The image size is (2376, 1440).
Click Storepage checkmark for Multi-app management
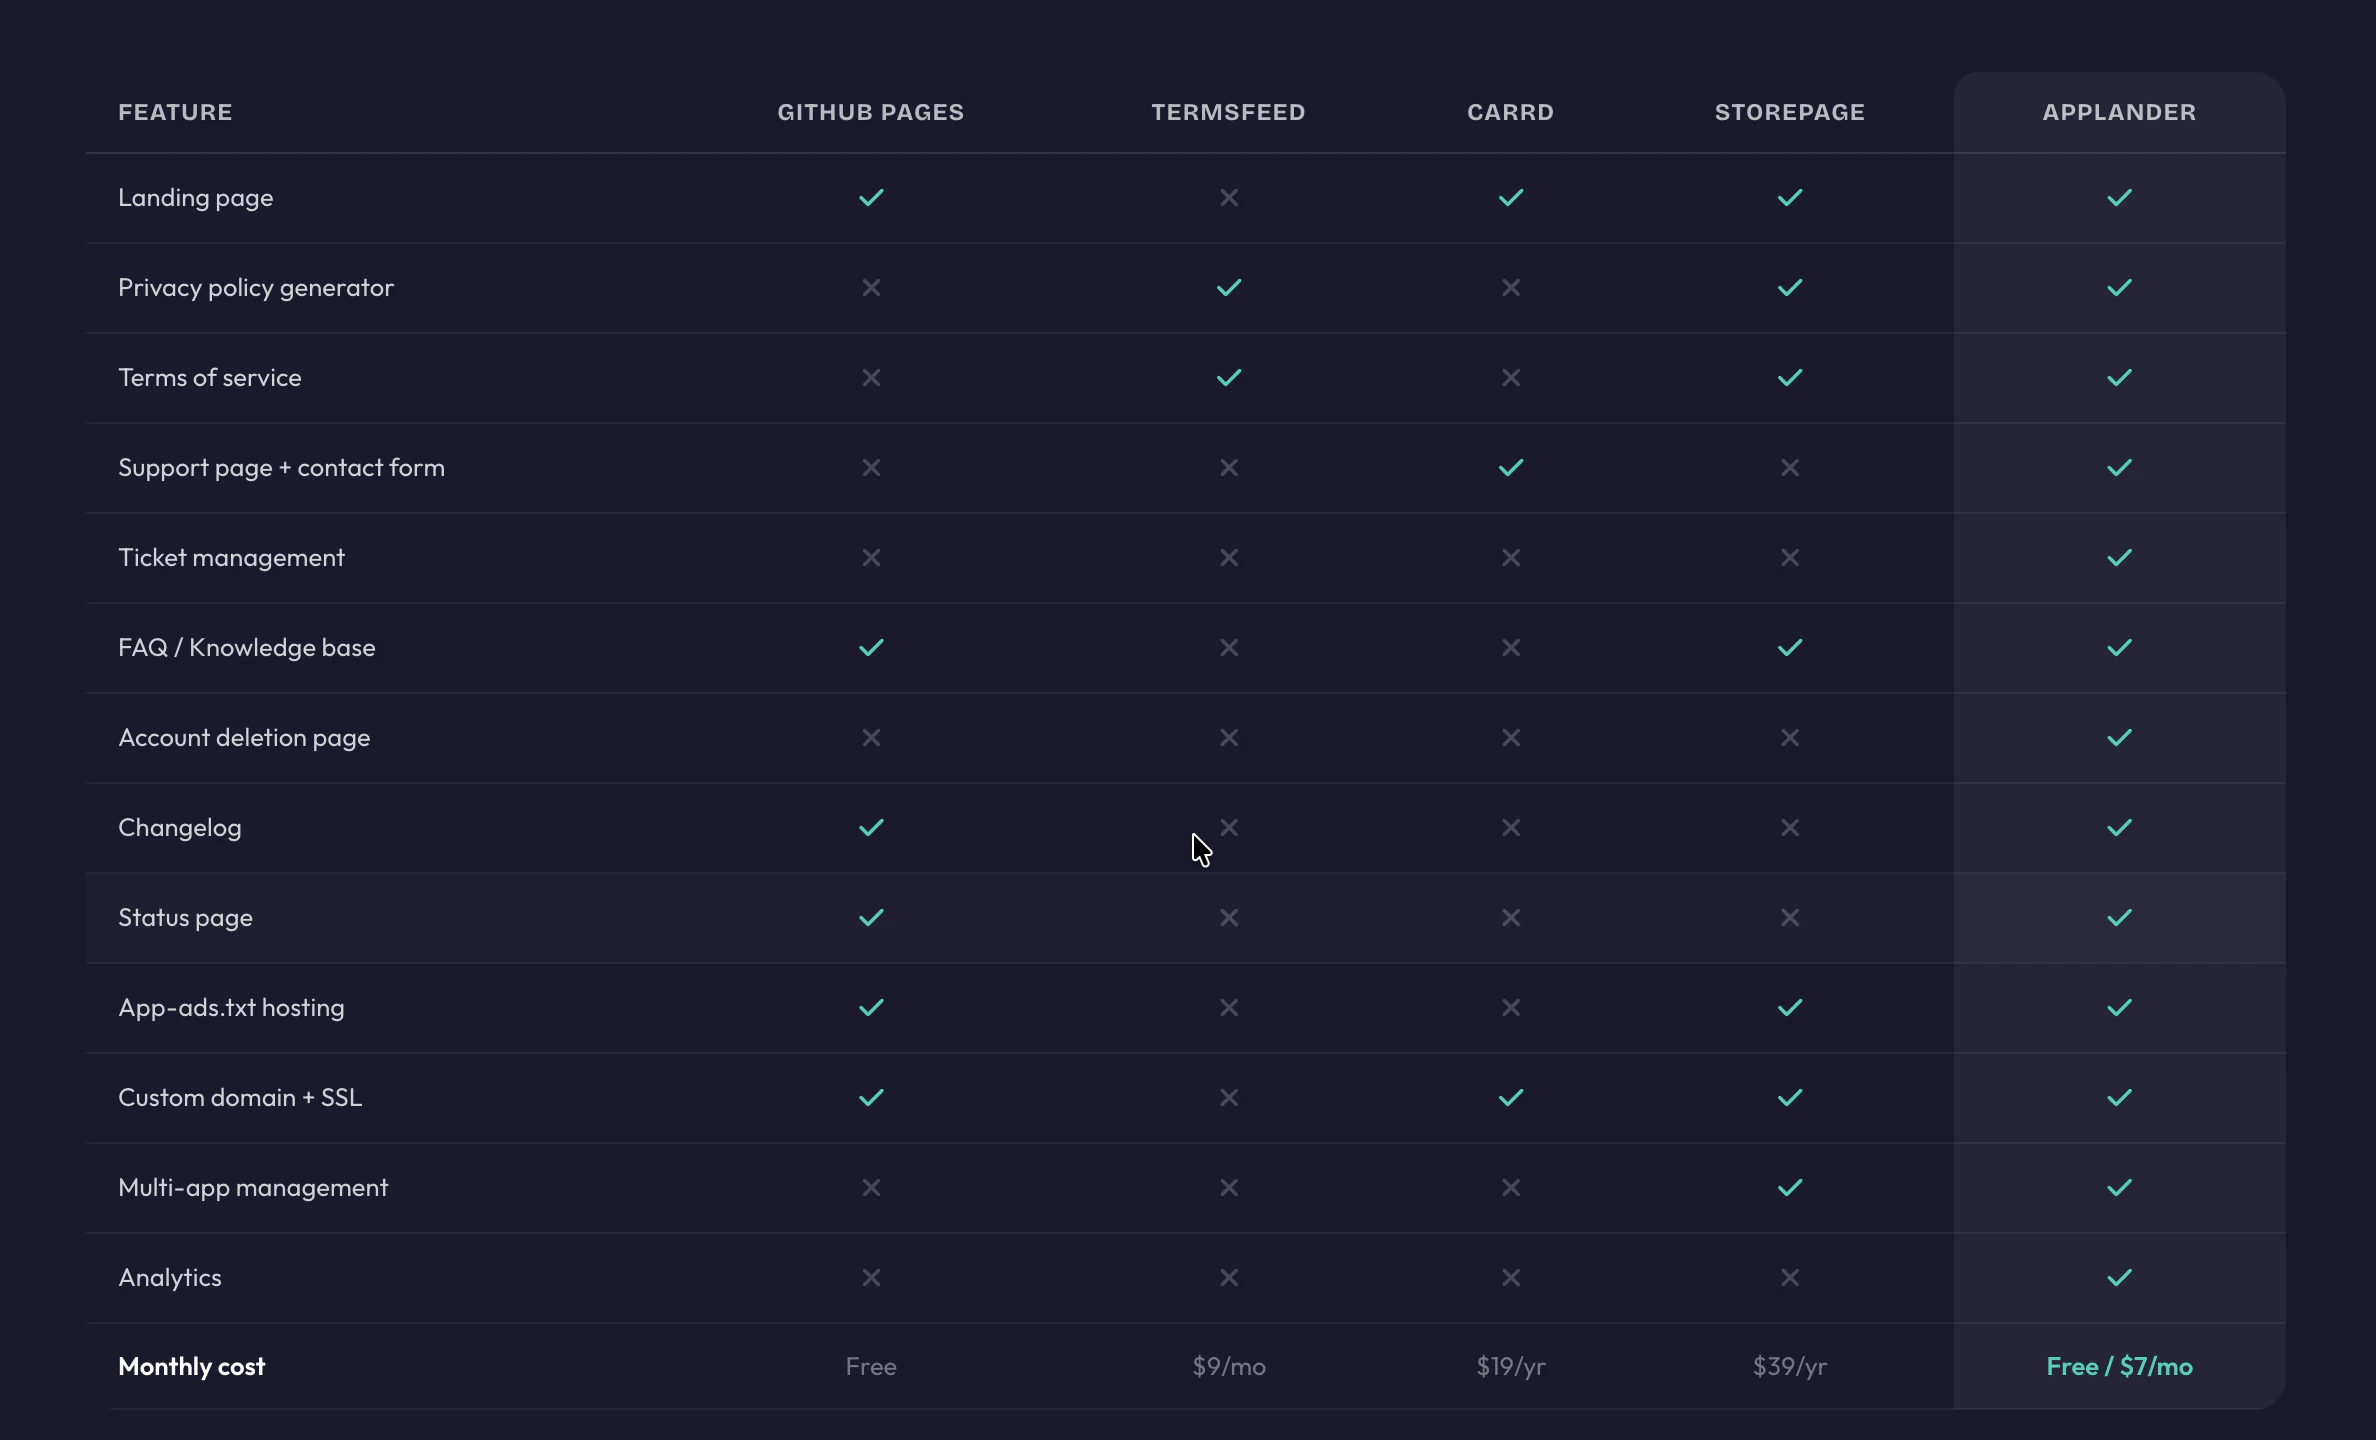coord(1789,1188)
